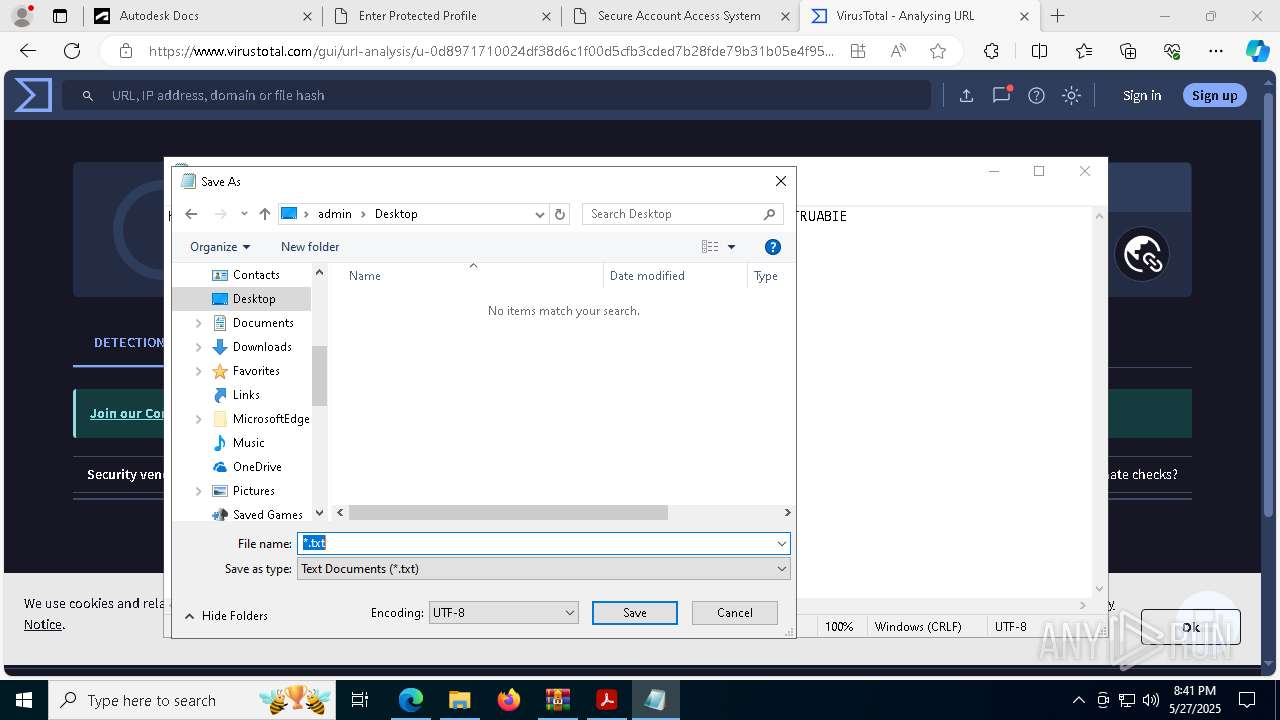This screenshot has height=720, width=1280.
Task: Toggle VirusTotal light/dark theme icon
Action: tap(1071, 95)
